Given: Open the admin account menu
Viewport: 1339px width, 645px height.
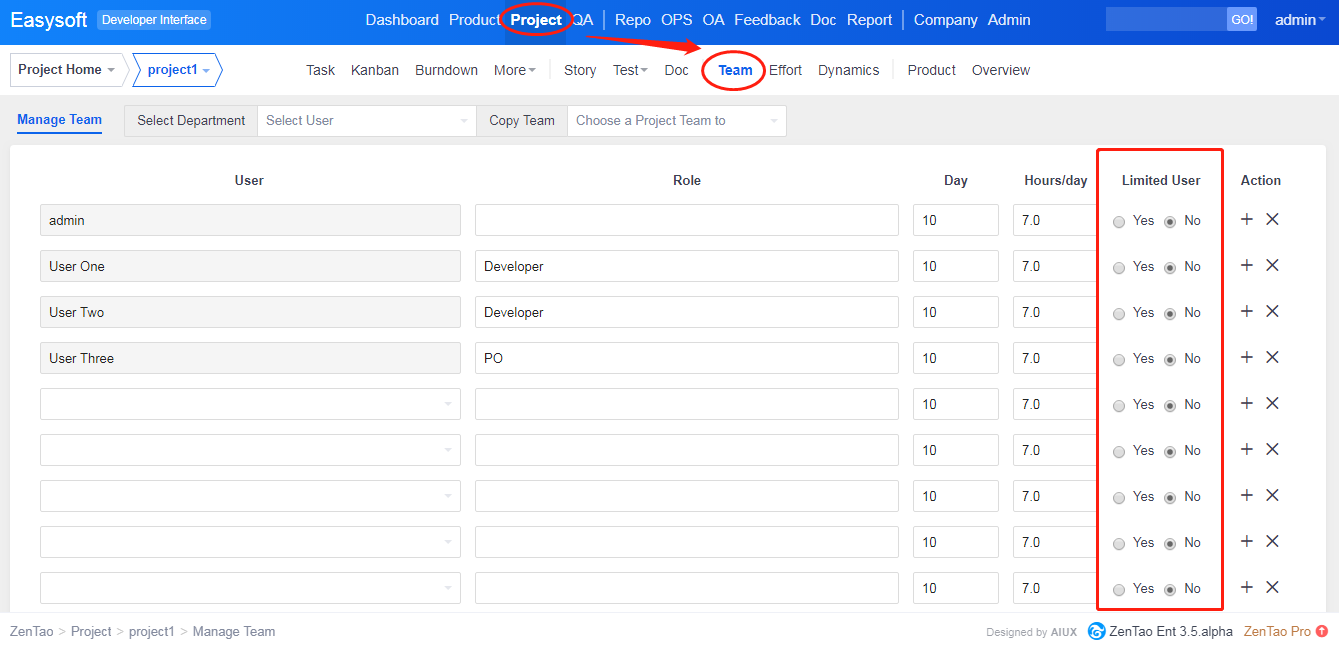Looking at the screenshot, I should (x=1300, y=20).
